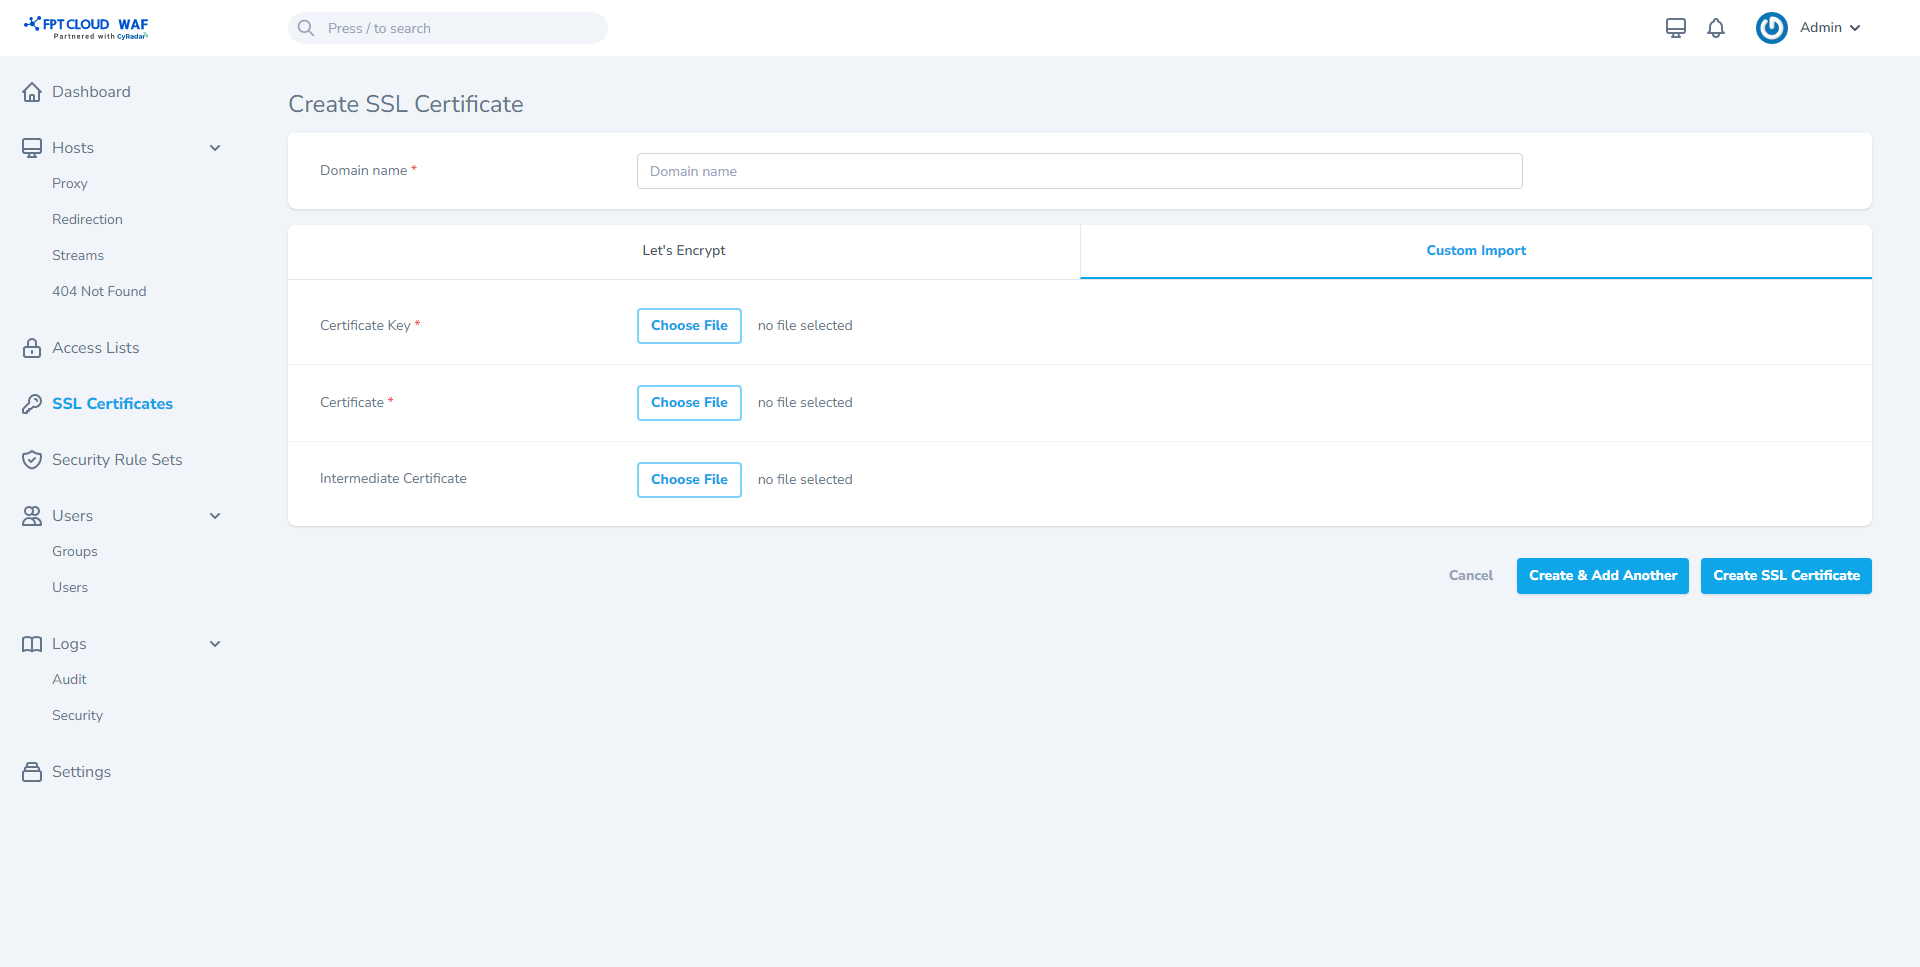Image resolution: width=1920 pixels, height=967 pixels.
Task: Click the Access Lists lock icon
Action: tap(32, 348)
